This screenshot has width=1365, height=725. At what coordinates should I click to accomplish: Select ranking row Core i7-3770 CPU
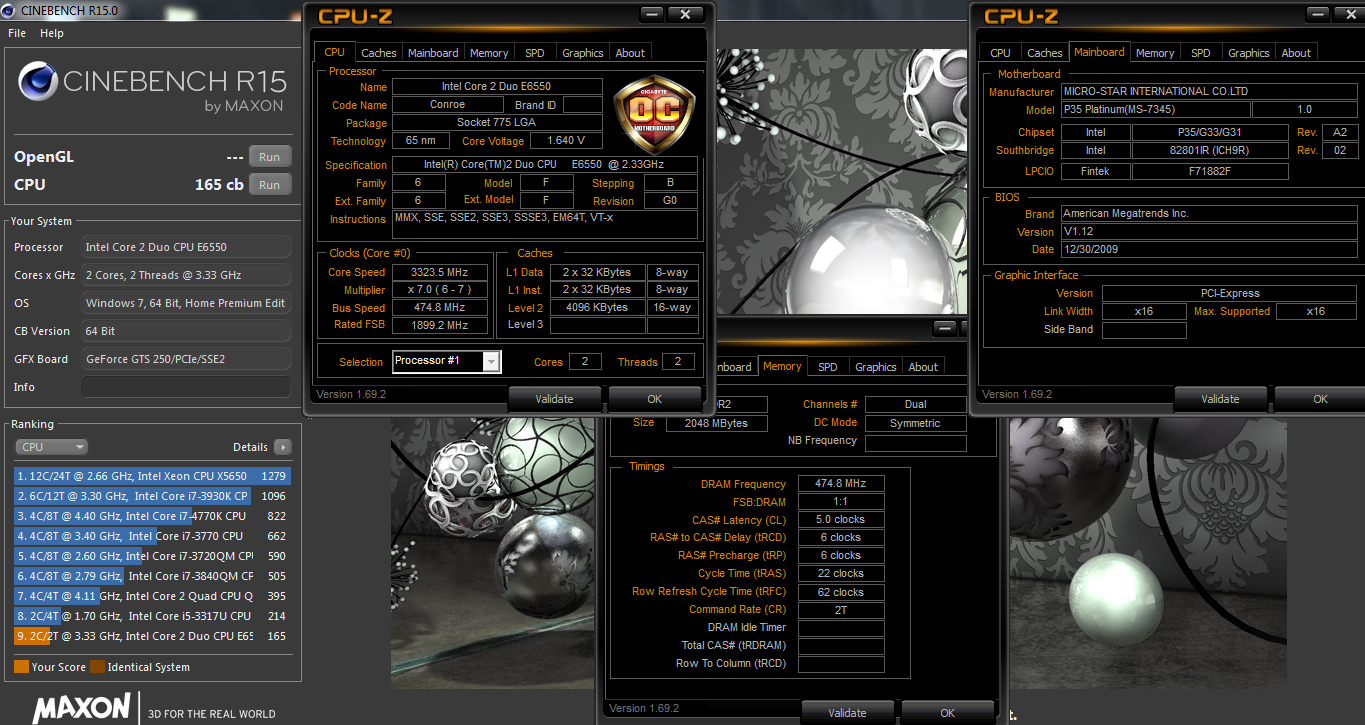coord(152,536)
